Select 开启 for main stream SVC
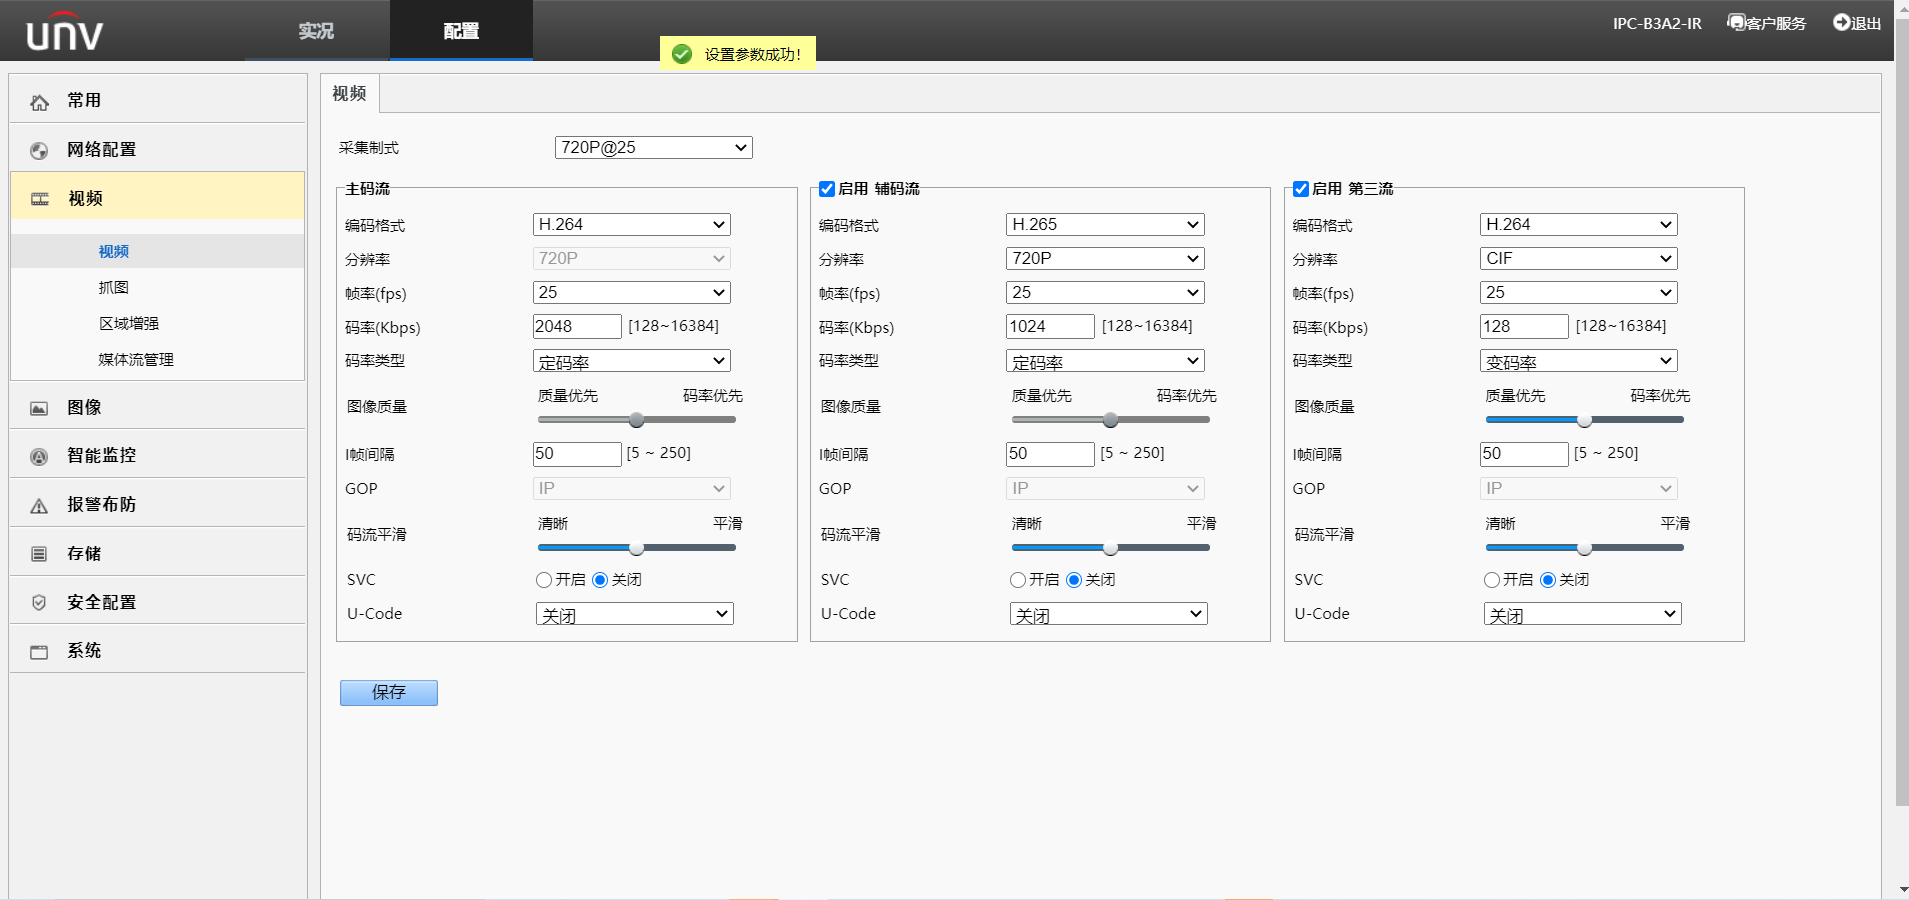Image resolution: width=1909 pixels, height=900 pixels. click(544, 580)
